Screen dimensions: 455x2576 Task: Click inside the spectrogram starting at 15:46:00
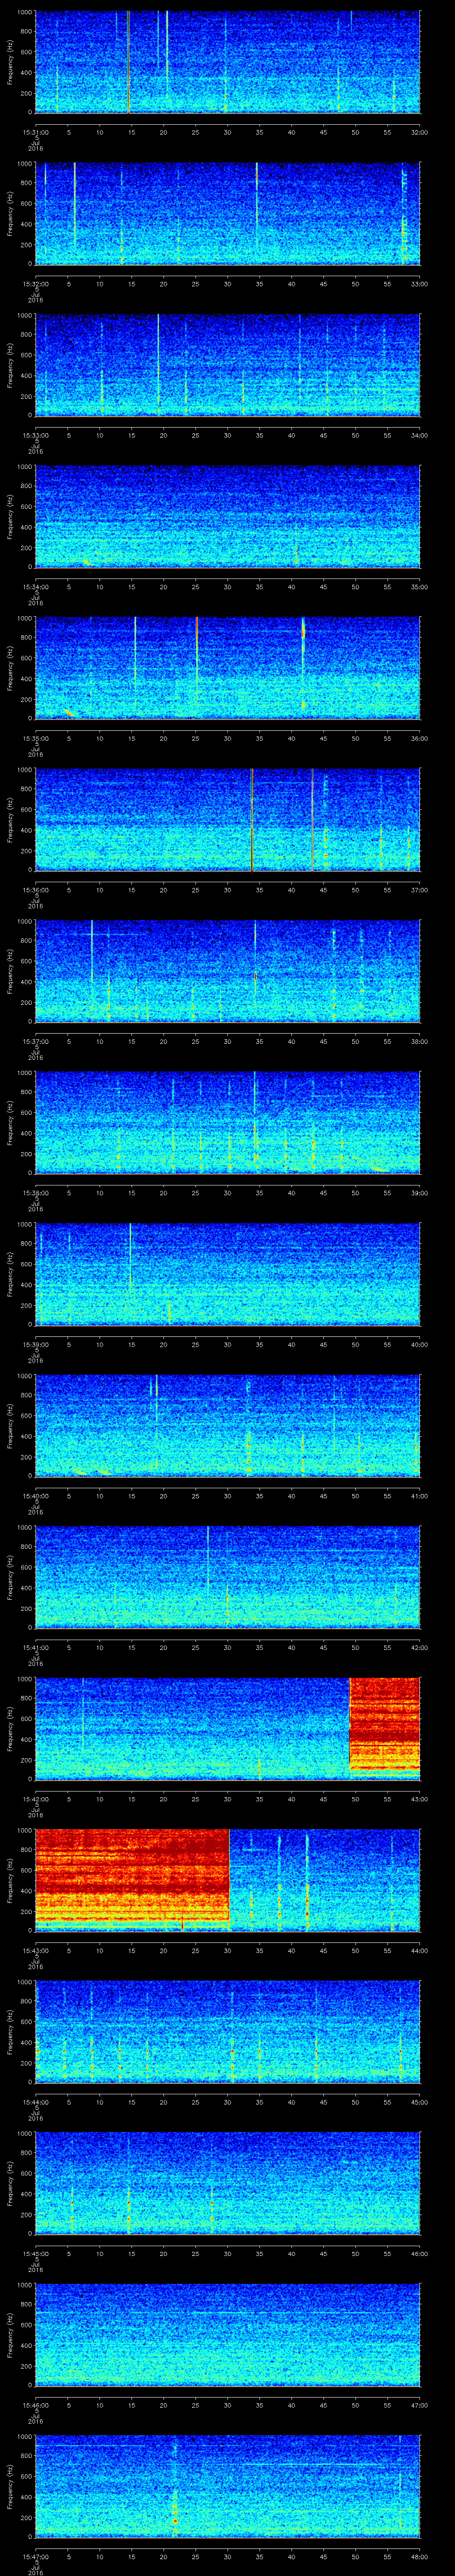tap(227, 2334)
